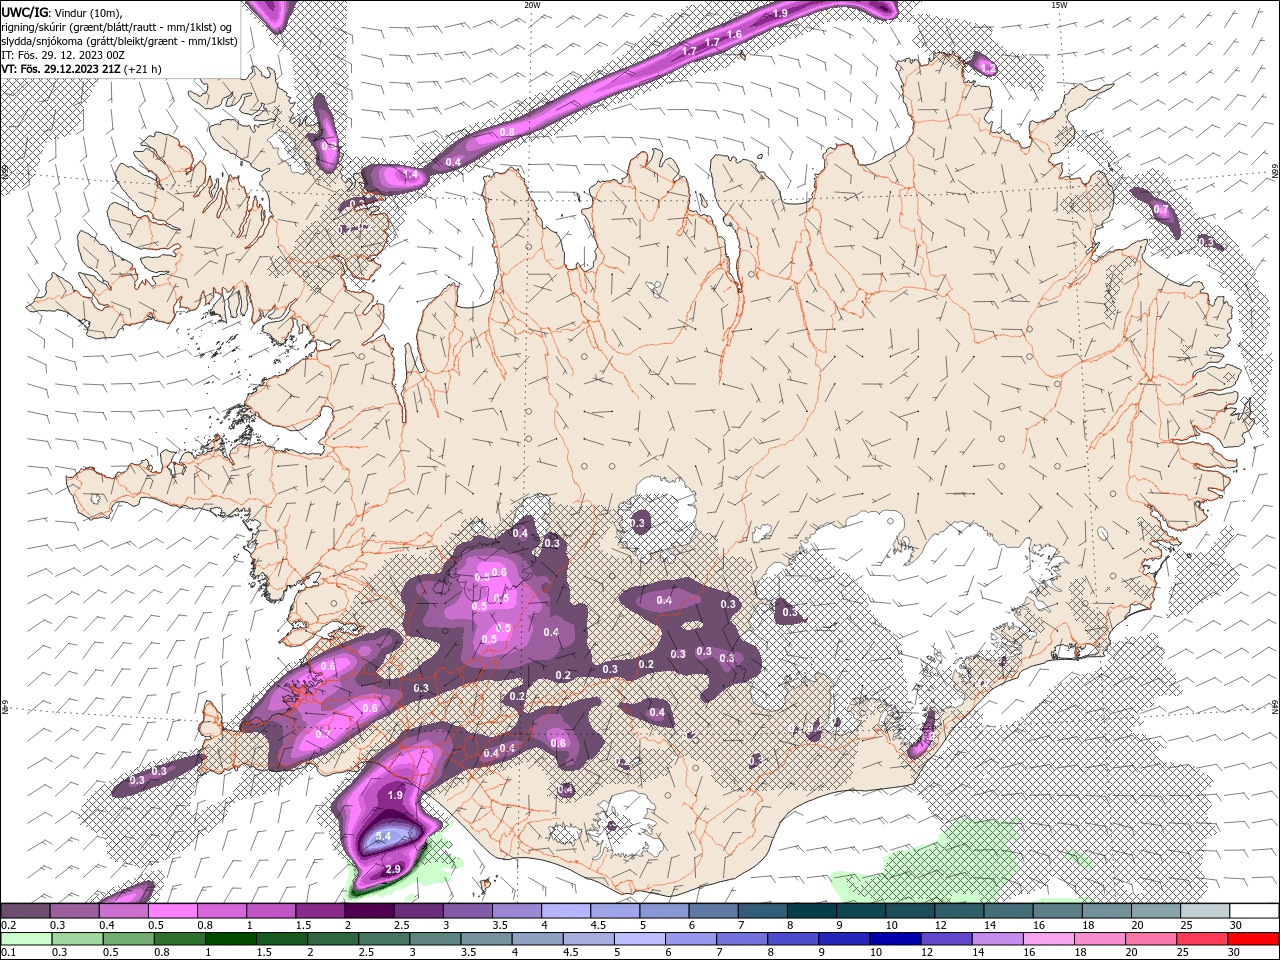Screen dimensions: 1280x960
Task: Click the '15W' longitude label
Action: pyautogui.click(x=1059, y=4)
